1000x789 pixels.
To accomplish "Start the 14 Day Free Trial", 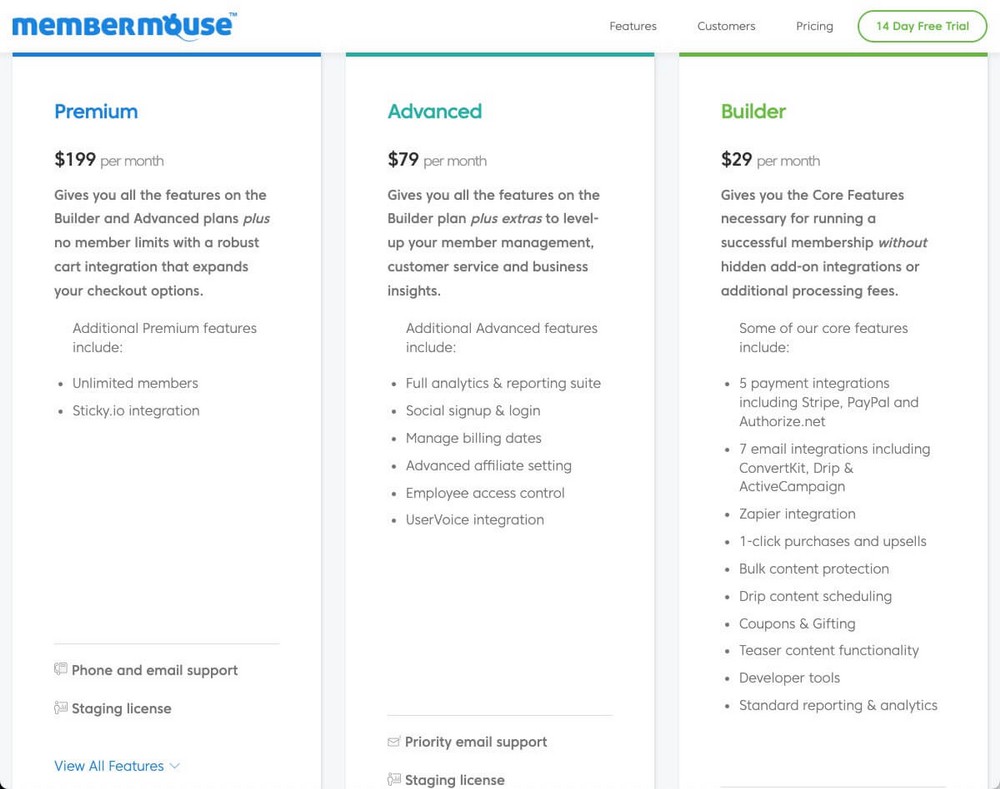I will (922, 26).
